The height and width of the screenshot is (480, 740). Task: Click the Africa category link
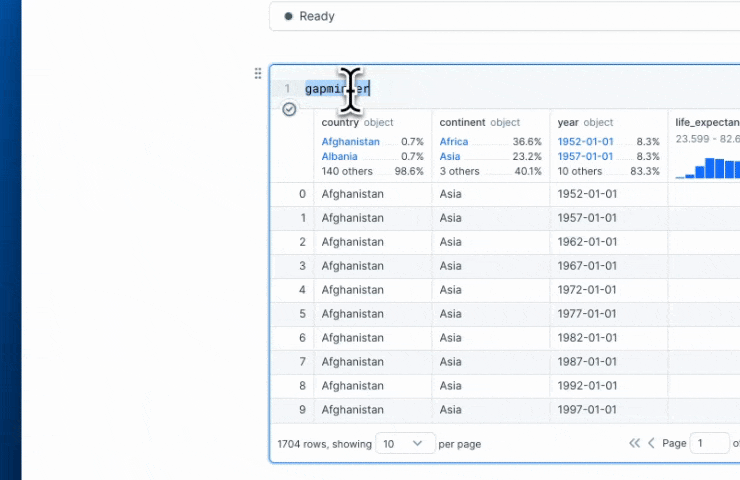click(x=454, y=142)
